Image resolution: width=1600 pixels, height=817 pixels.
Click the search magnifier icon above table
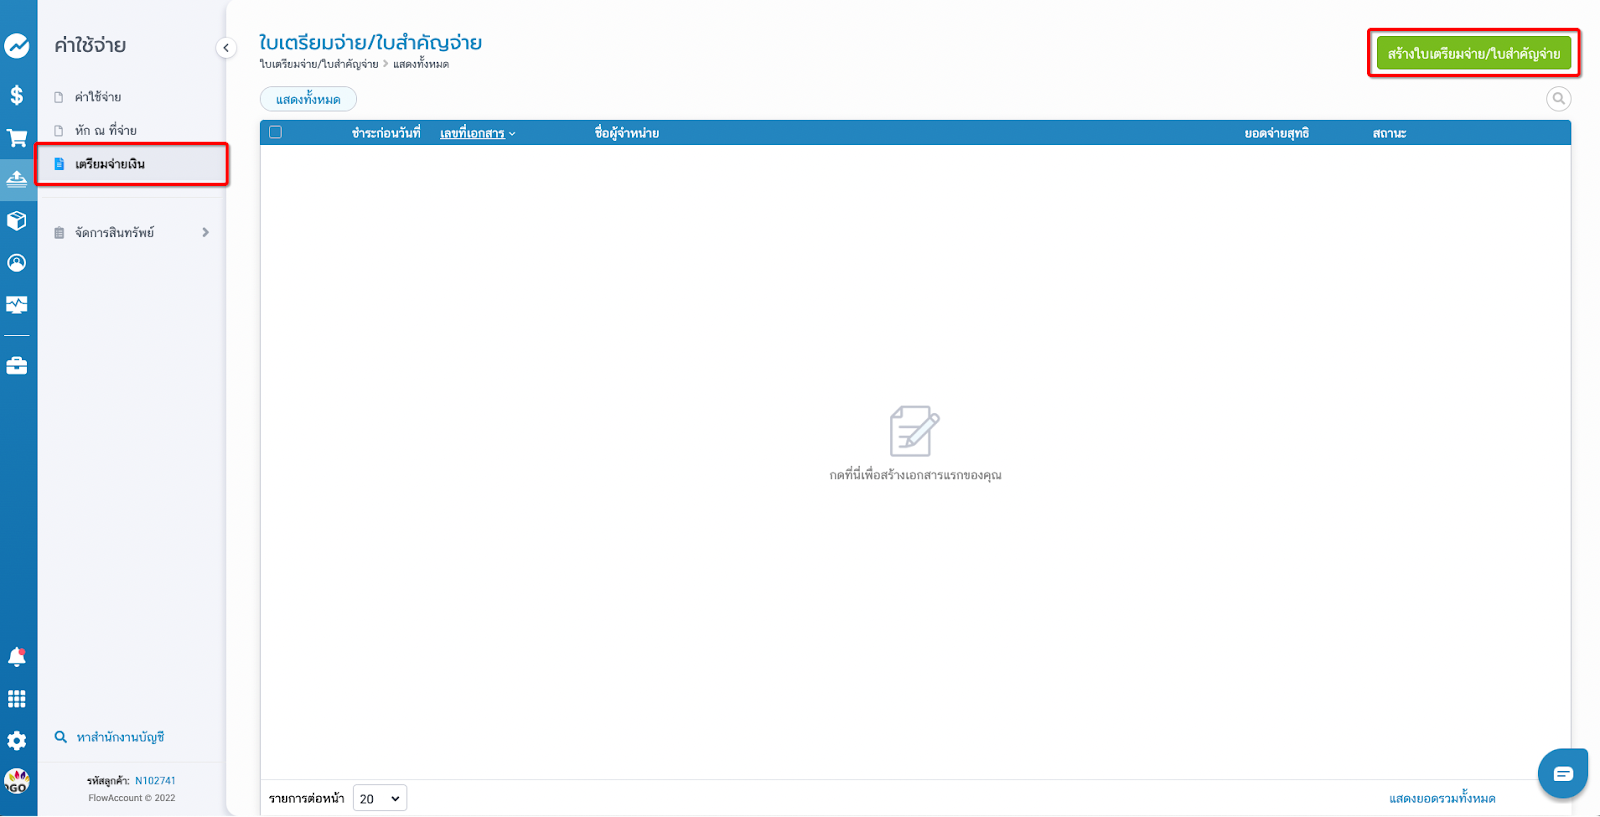click(1558, 99)
